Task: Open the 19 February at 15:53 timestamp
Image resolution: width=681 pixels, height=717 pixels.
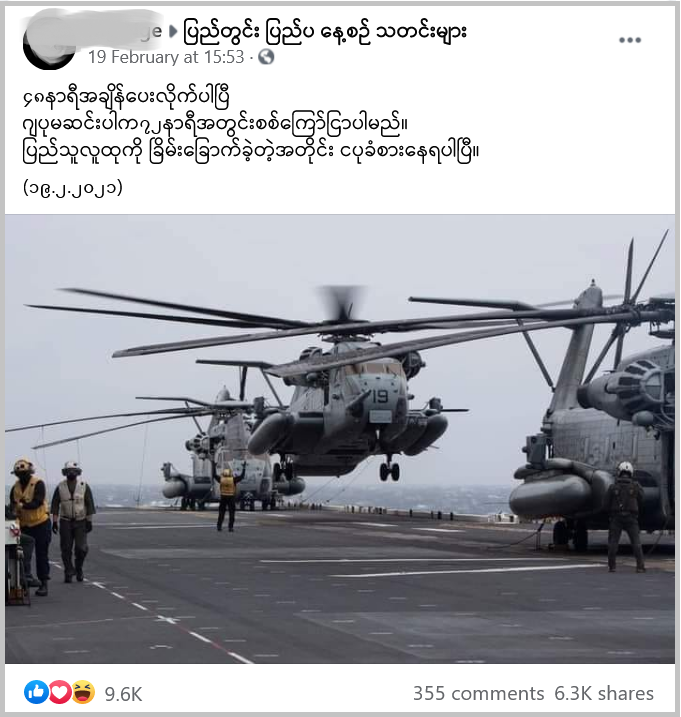Action: tap(166, 57)
